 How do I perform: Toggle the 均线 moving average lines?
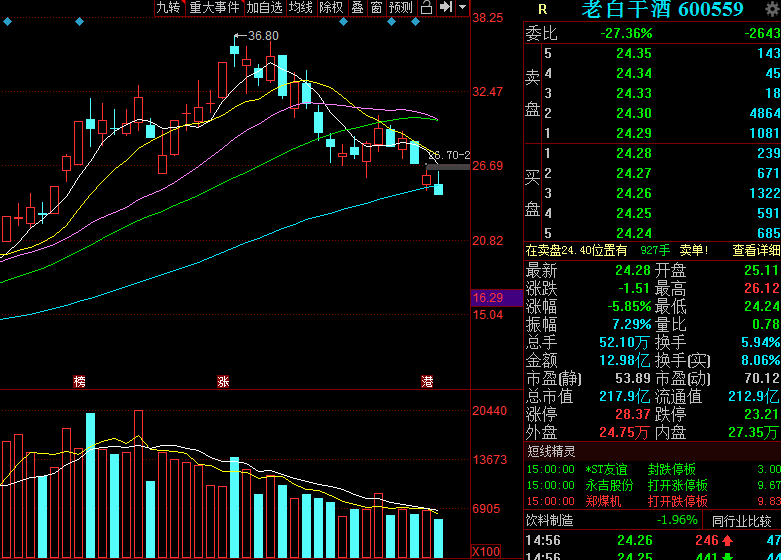tap(300, 8)
